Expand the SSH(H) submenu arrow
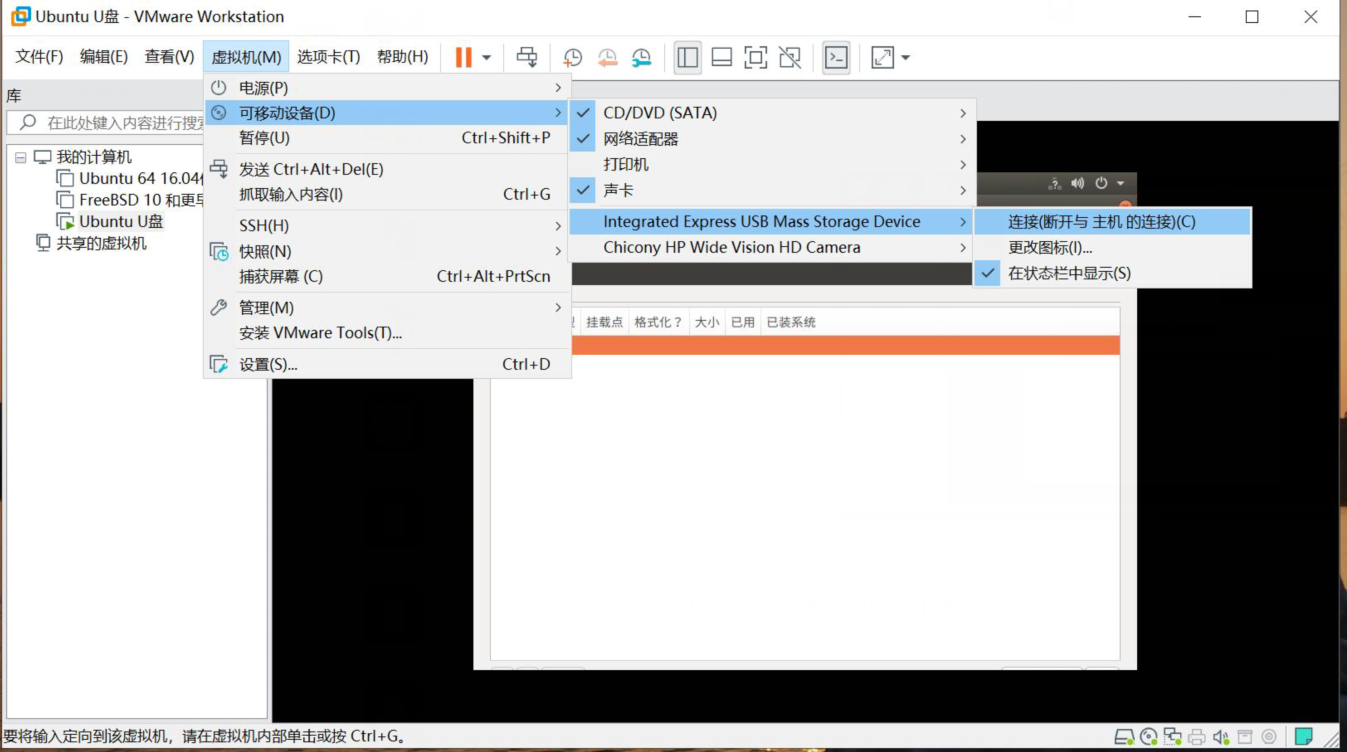This screenshot has width=1347, height=752. 558,225
